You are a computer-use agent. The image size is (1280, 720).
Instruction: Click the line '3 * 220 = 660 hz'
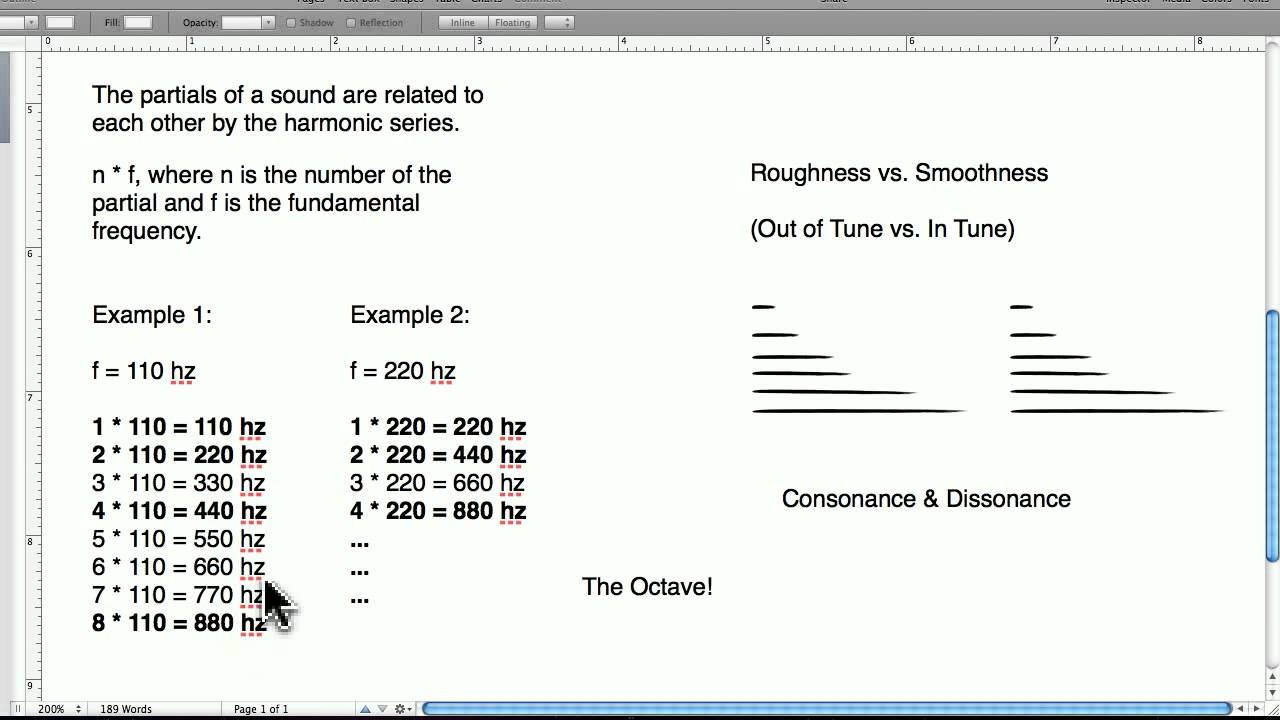click(x=437, y=483)
